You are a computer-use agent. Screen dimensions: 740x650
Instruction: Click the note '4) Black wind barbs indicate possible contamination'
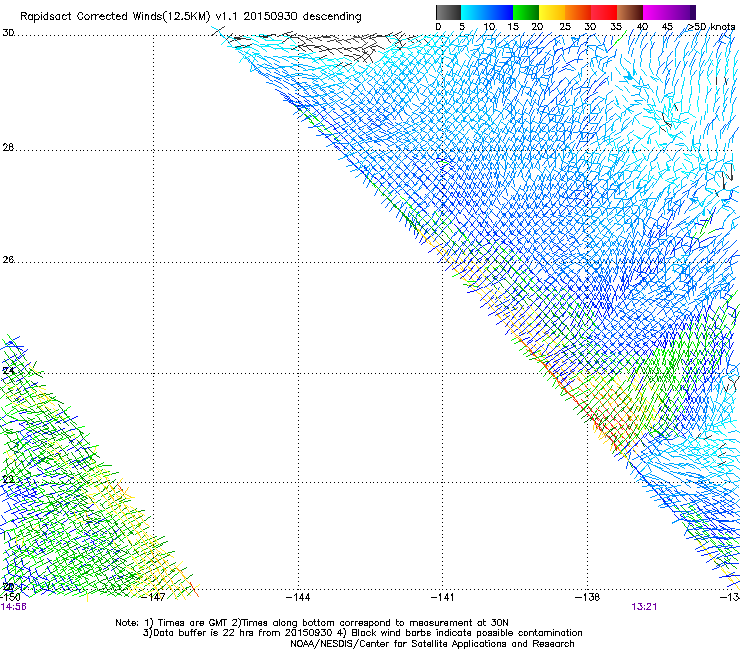tap(460, 633)
